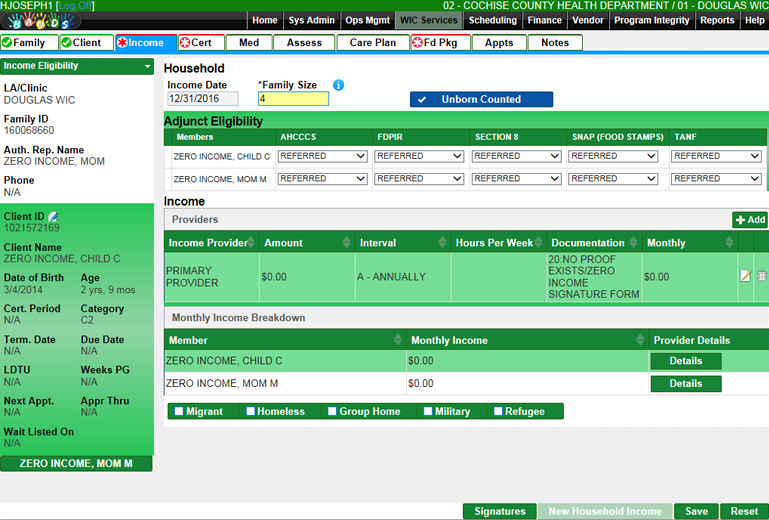
Task: Check the Homeless checkbox
Action: pyautogui.click(x=250, y=411)
